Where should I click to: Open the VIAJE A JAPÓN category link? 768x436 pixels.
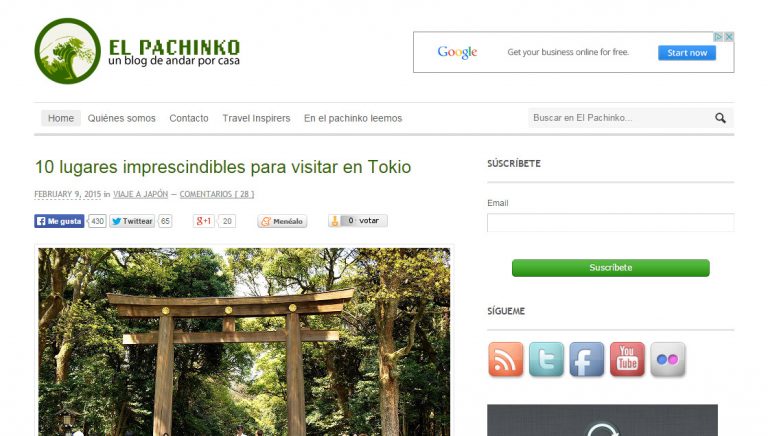pyautogui.click(x=141, y=194)
